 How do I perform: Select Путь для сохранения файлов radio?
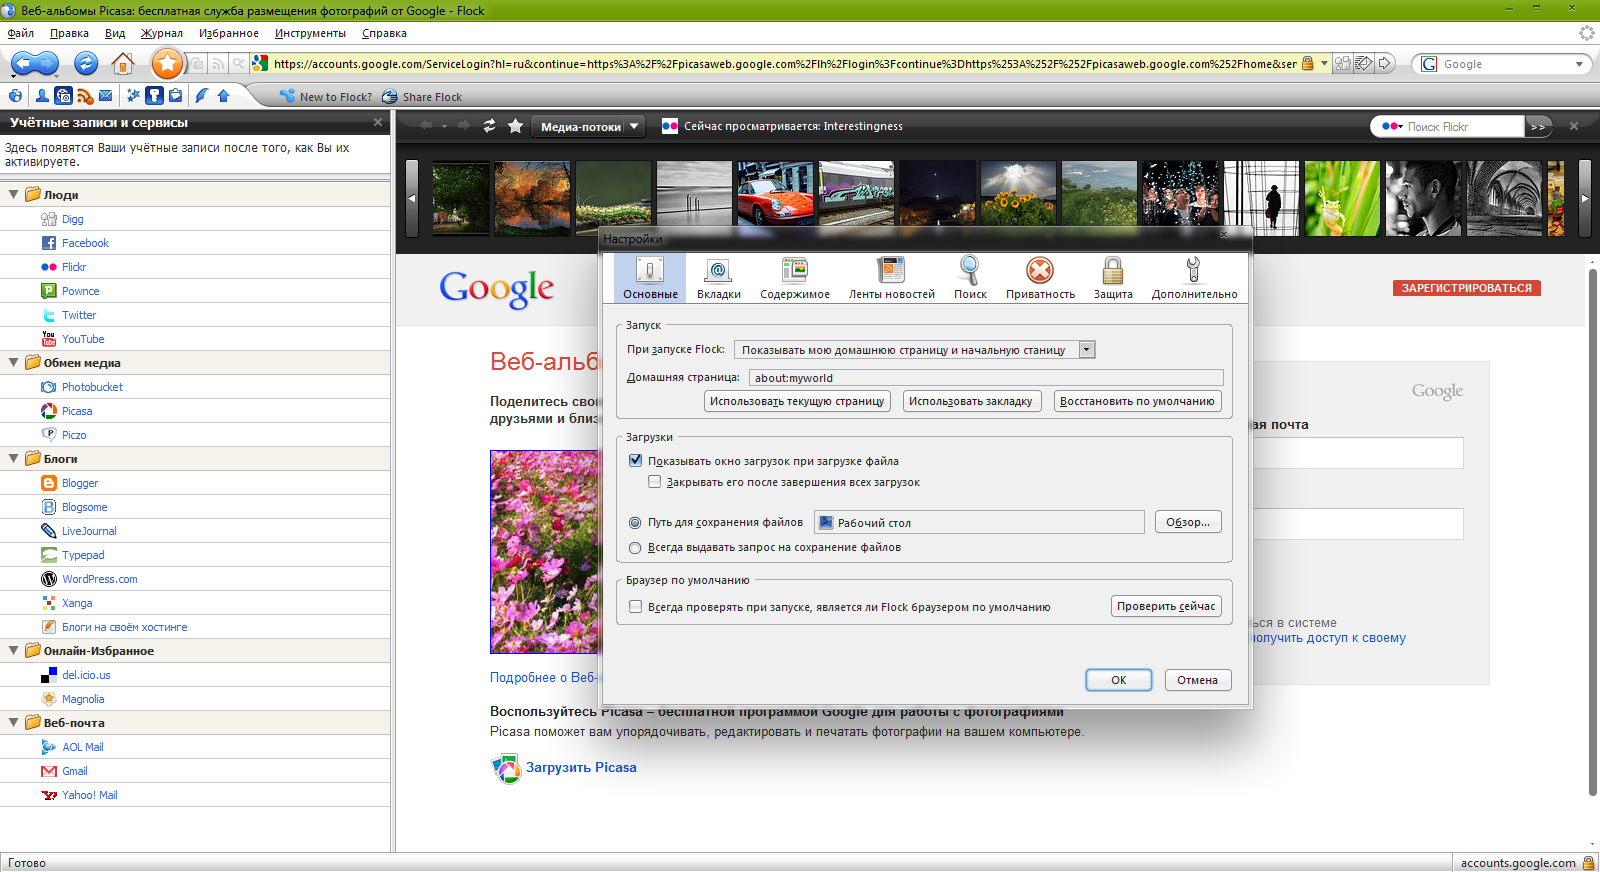point(635,522)
